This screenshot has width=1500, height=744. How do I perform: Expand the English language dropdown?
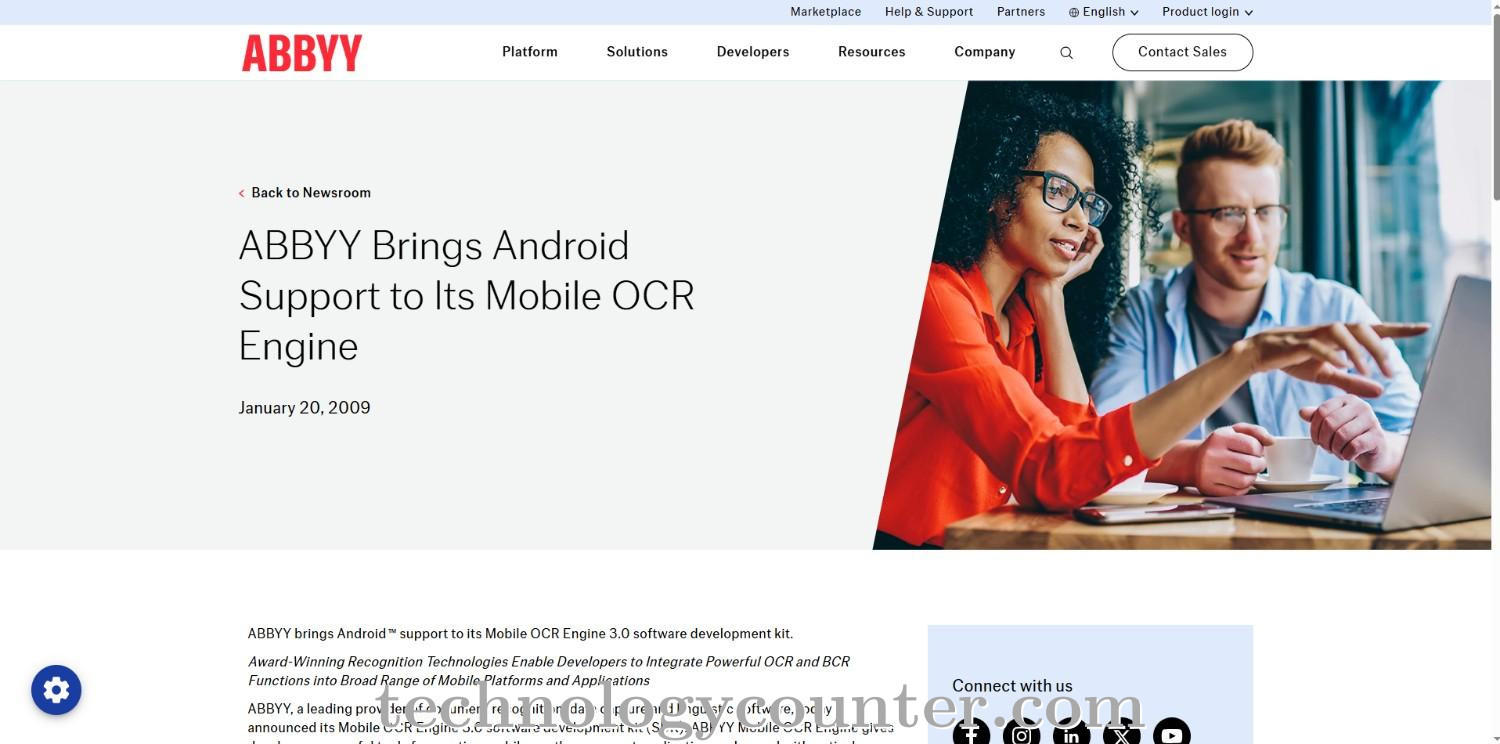[1103, 11]
